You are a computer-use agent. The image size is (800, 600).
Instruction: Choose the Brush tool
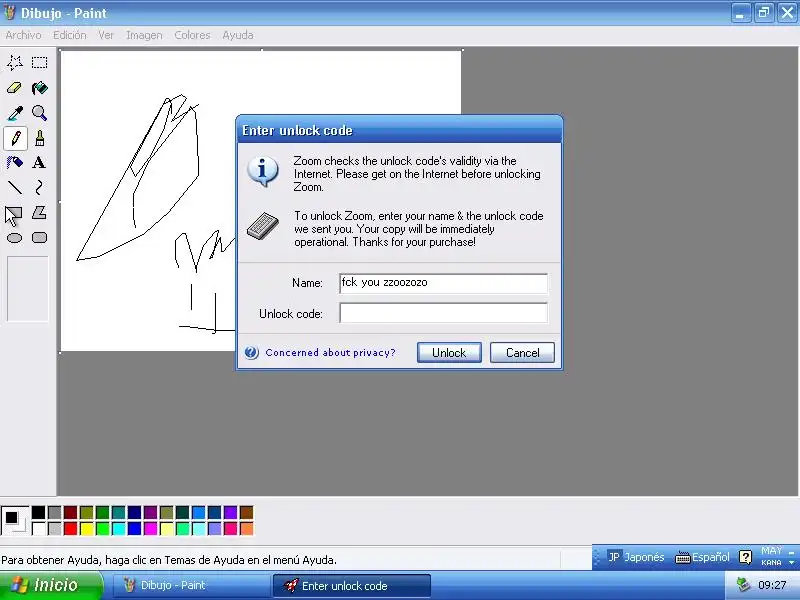[39, 138]
